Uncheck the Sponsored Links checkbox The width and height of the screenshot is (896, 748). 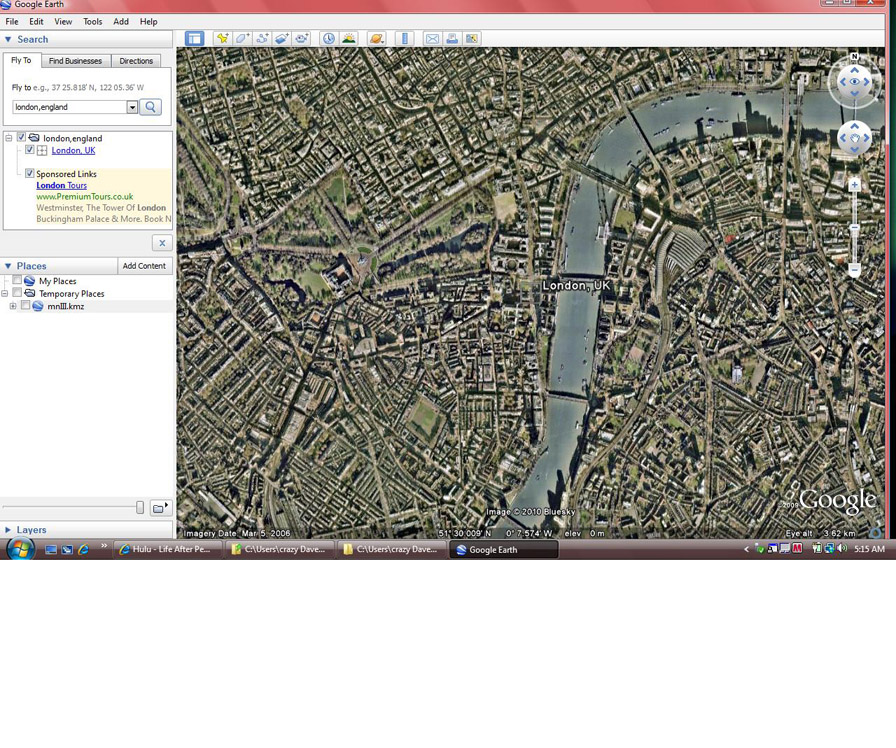tap(30, 174)
